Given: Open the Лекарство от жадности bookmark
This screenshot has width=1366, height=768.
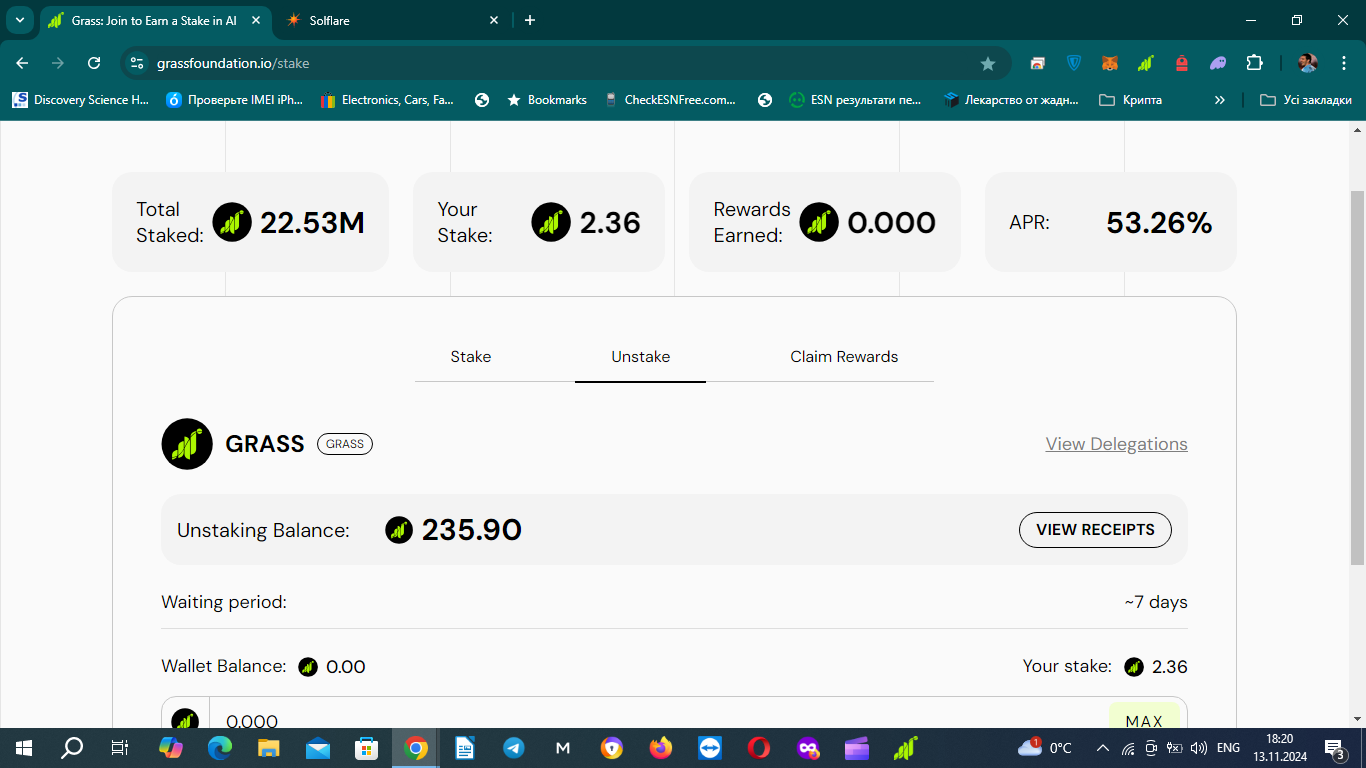Looking at the screenshot, I should coord(1012,100).
